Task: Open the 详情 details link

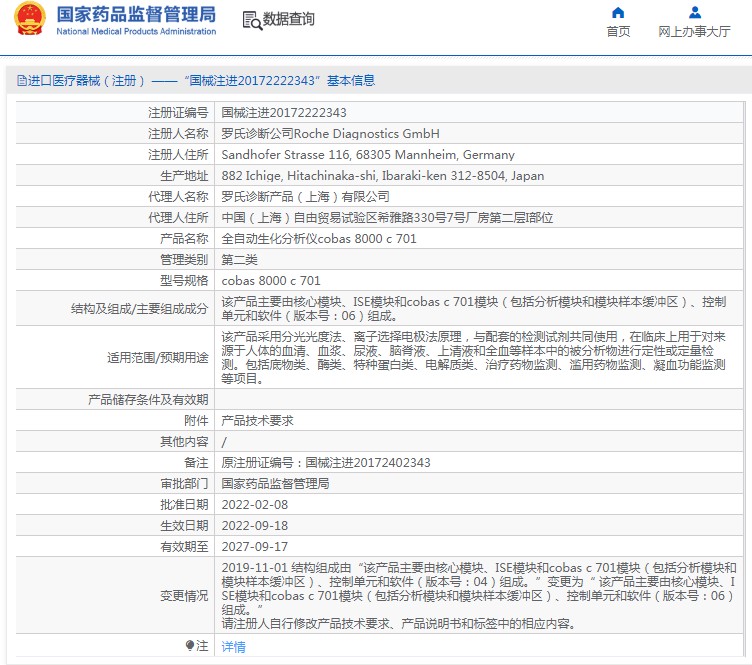Action: click(x=233, y=647)
